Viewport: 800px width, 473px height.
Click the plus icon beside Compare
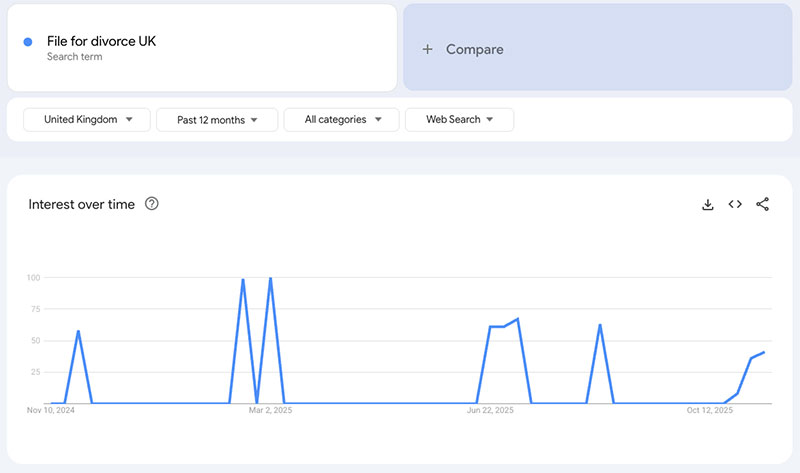427,49
